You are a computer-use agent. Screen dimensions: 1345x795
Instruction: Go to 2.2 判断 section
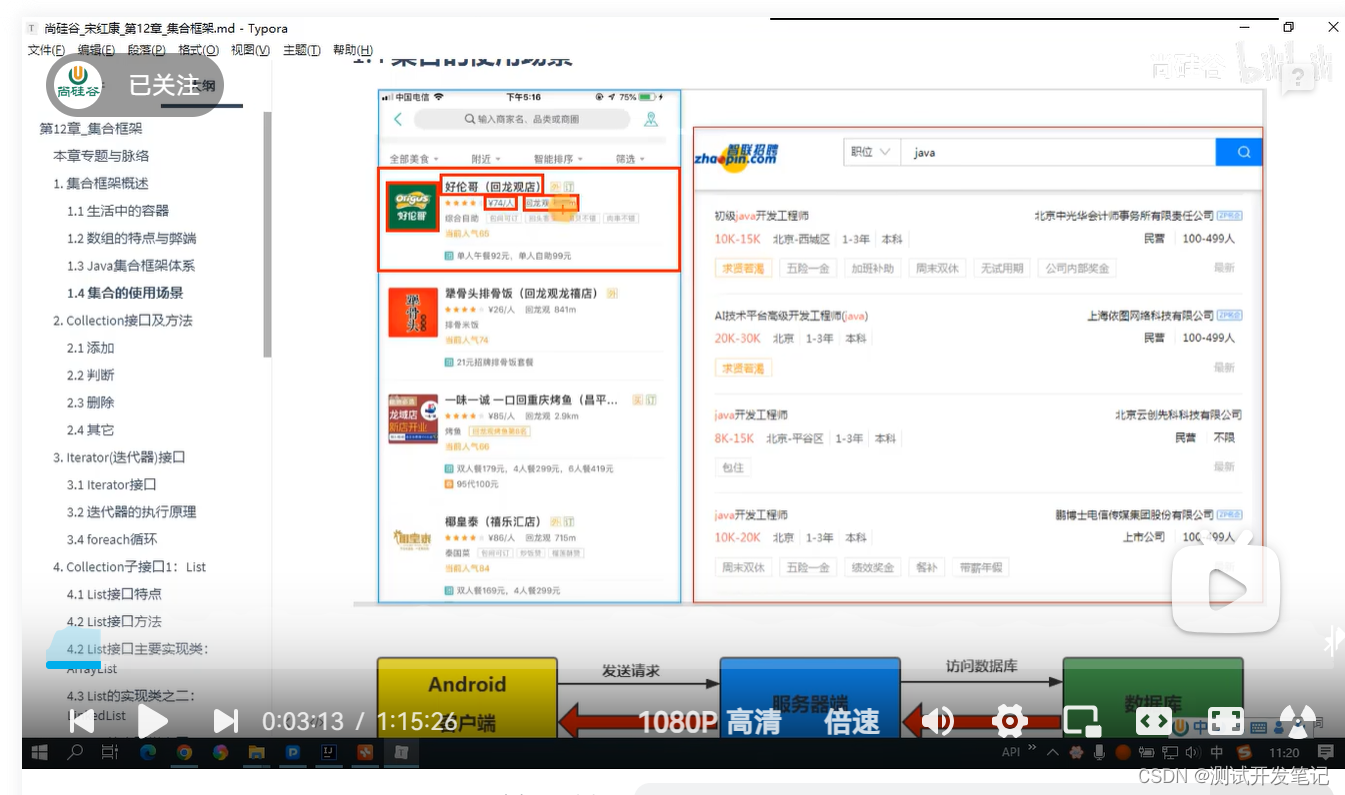91,375
